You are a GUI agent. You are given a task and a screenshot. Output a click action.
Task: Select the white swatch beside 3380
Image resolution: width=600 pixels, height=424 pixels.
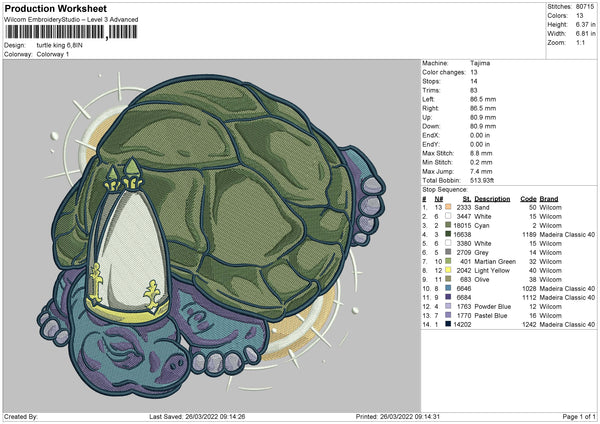click(x=448, y=243)
